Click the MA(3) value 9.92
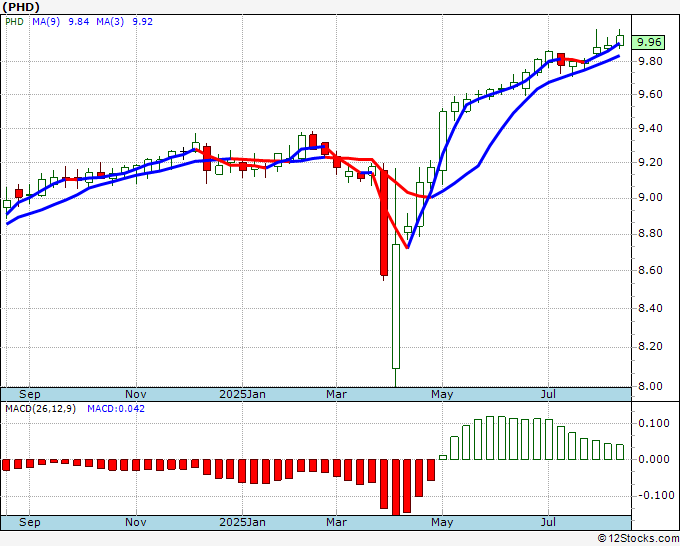Viewport: 680px width, 546px height. click(142, 22)
